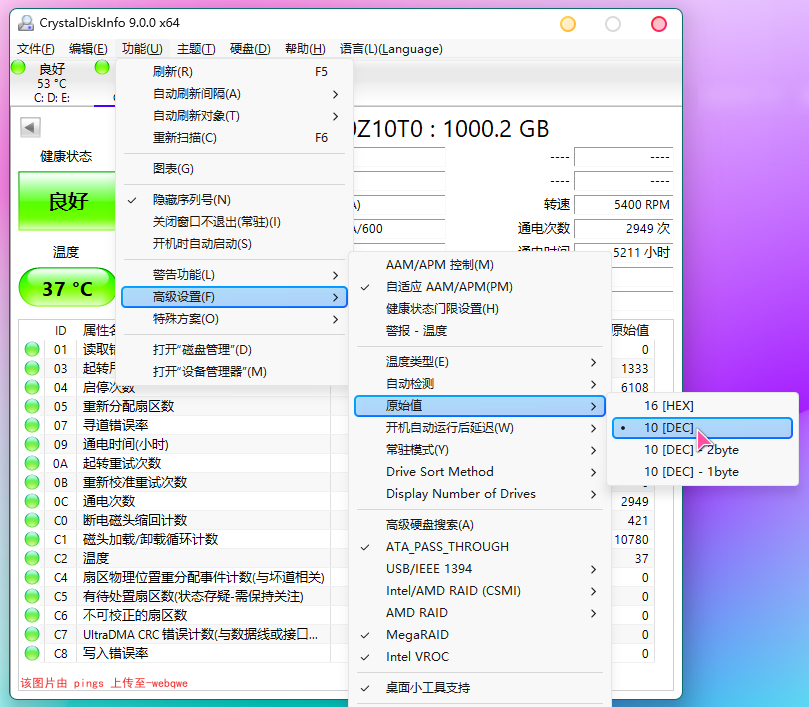
Task: Expand 特殊方案(O) submenu
Action: pos(234,319)
